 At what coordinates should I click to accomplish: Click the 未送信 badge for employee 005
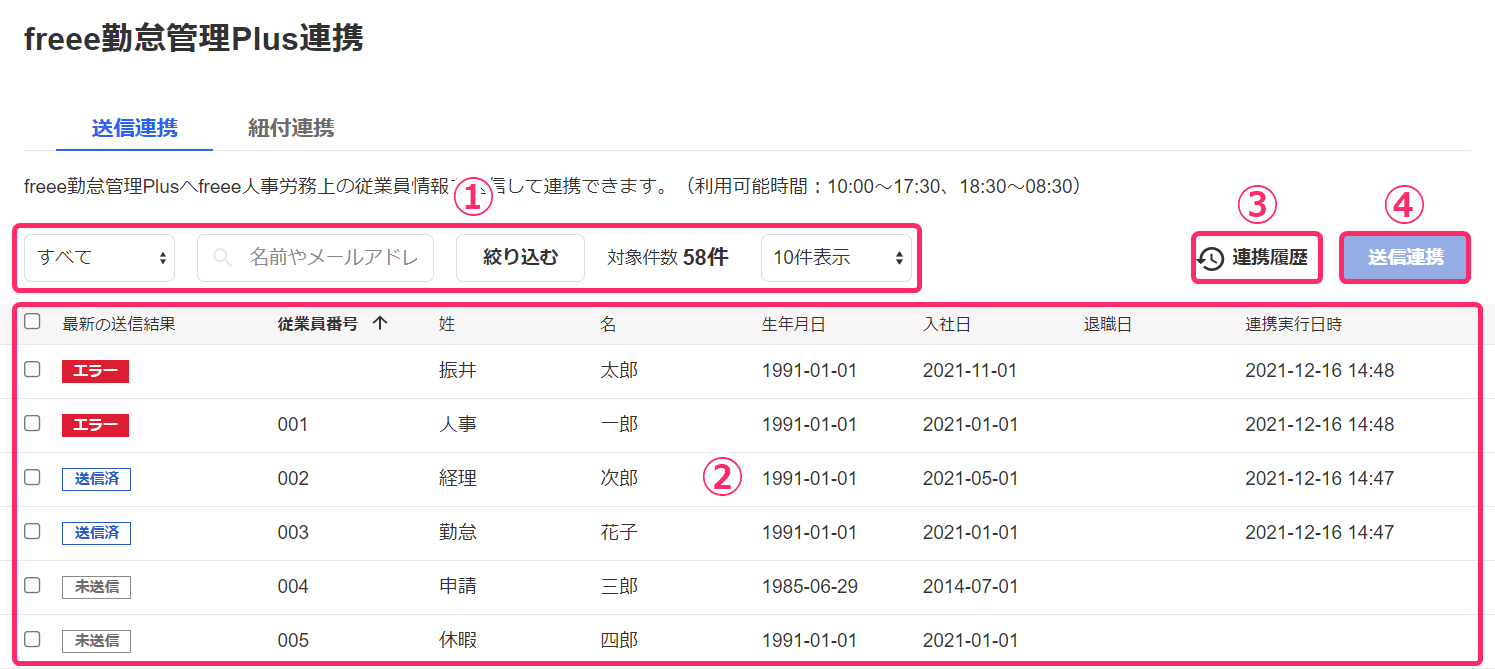[96, 641]
